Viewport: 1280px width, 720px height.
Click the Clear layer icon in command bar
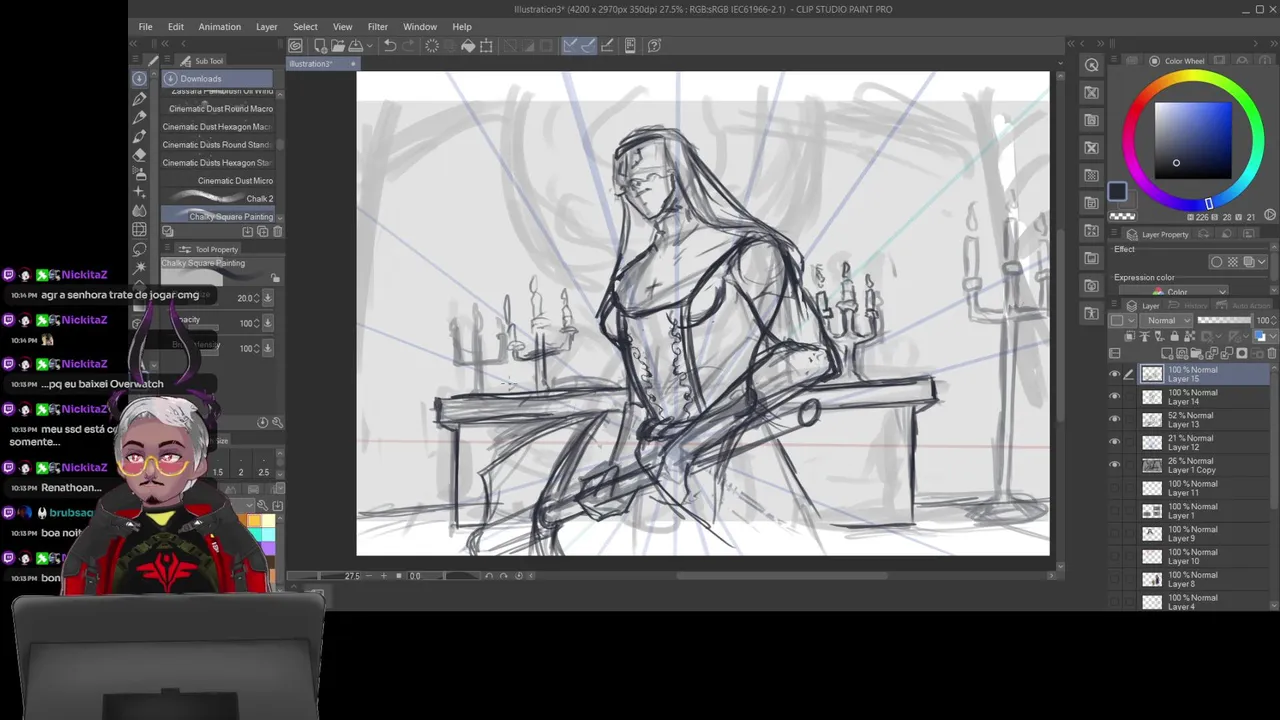[x=432, y=45]
